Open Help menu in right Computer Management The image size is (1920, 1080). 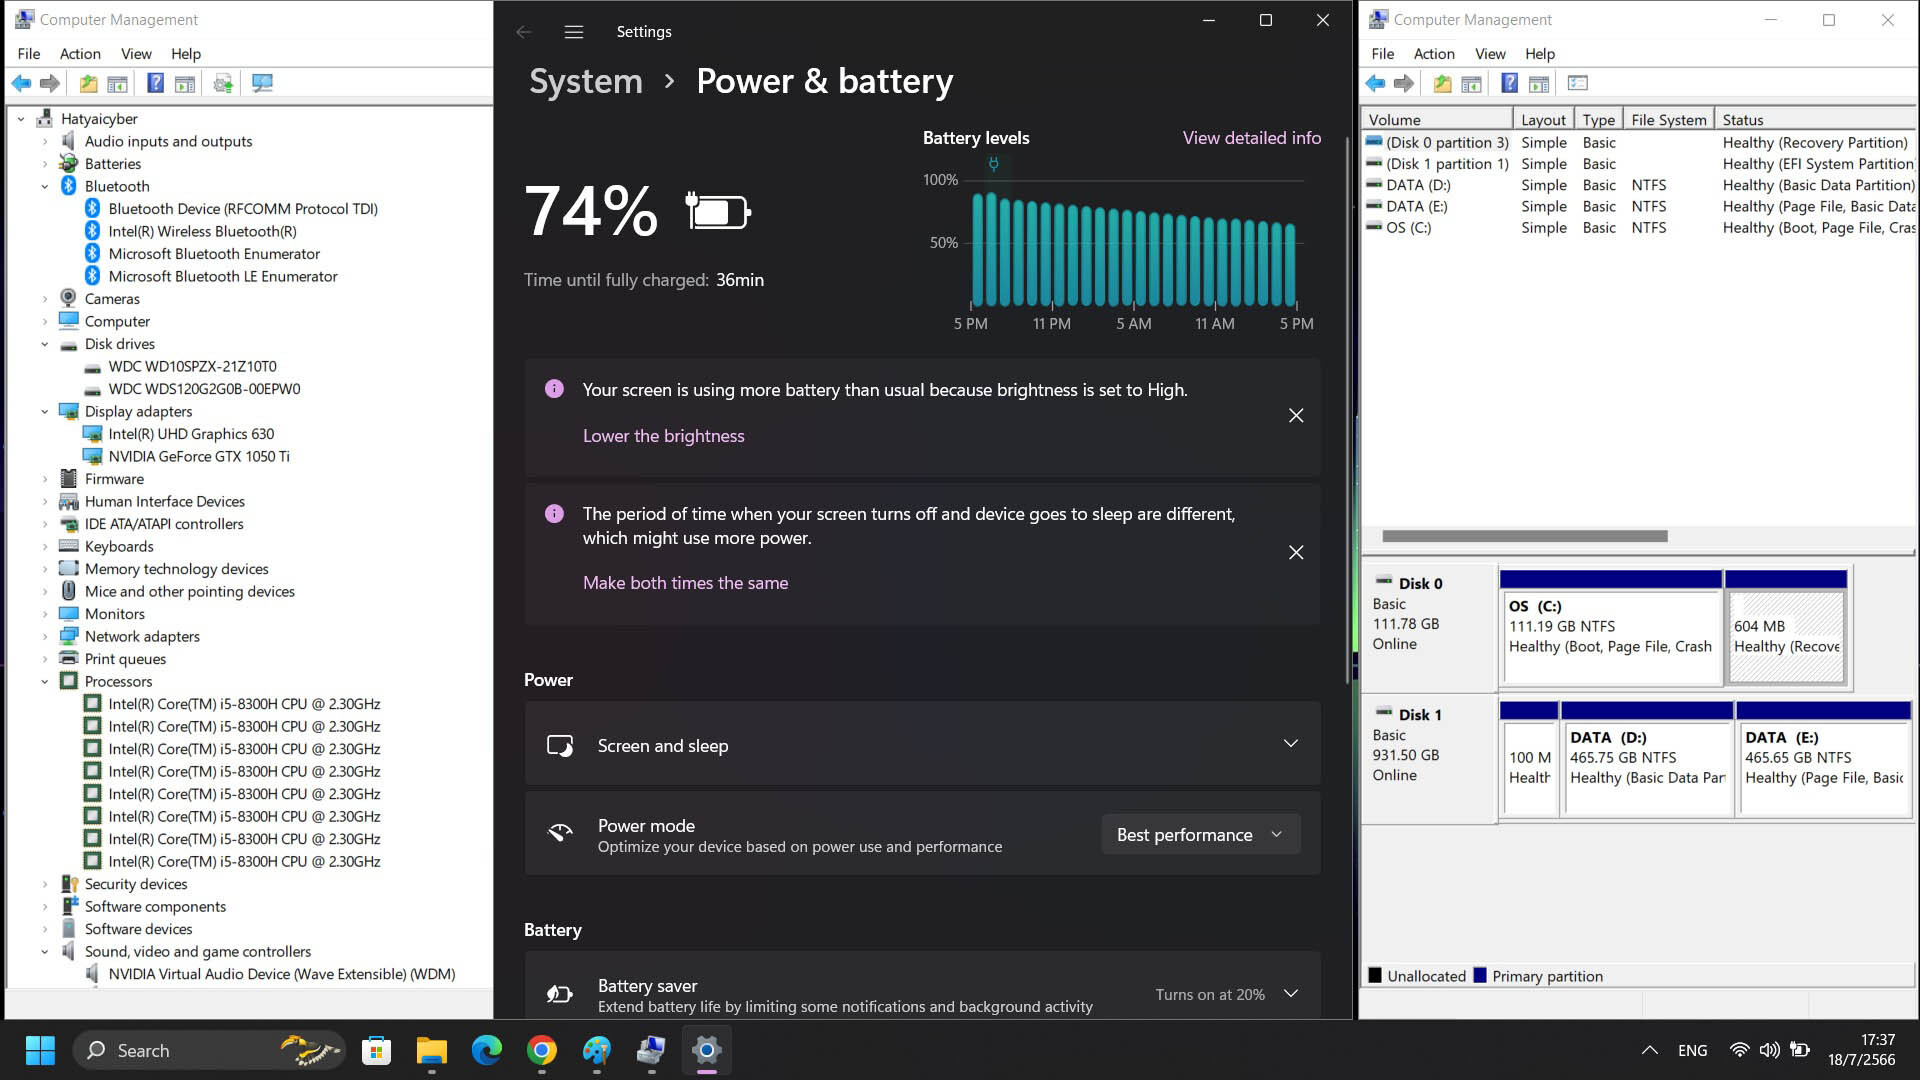pos(1540,54)
